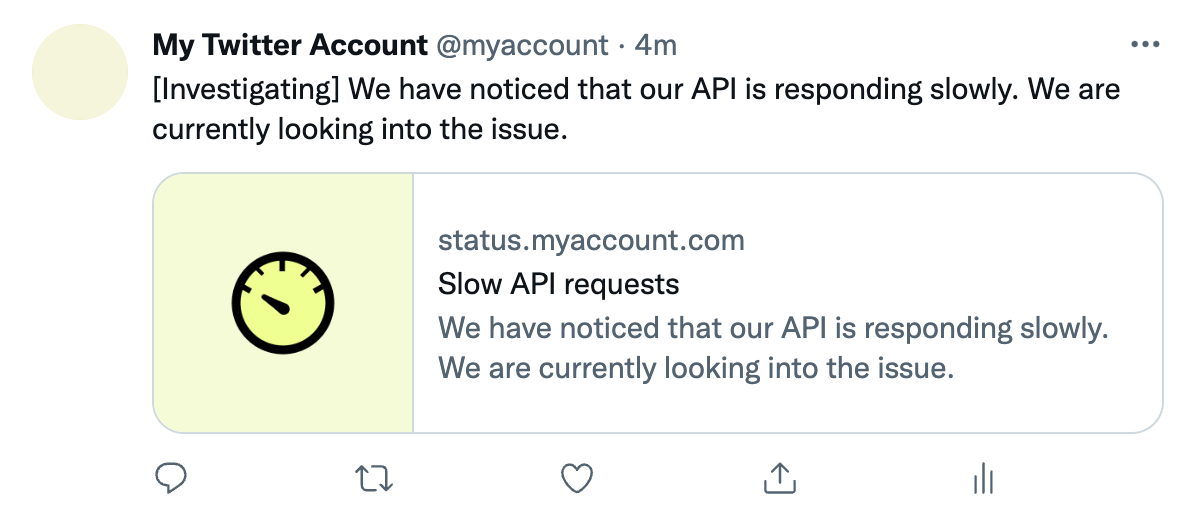Open the My Twitter Account display name
The image size is (1196, 522).
coord(289,45)
